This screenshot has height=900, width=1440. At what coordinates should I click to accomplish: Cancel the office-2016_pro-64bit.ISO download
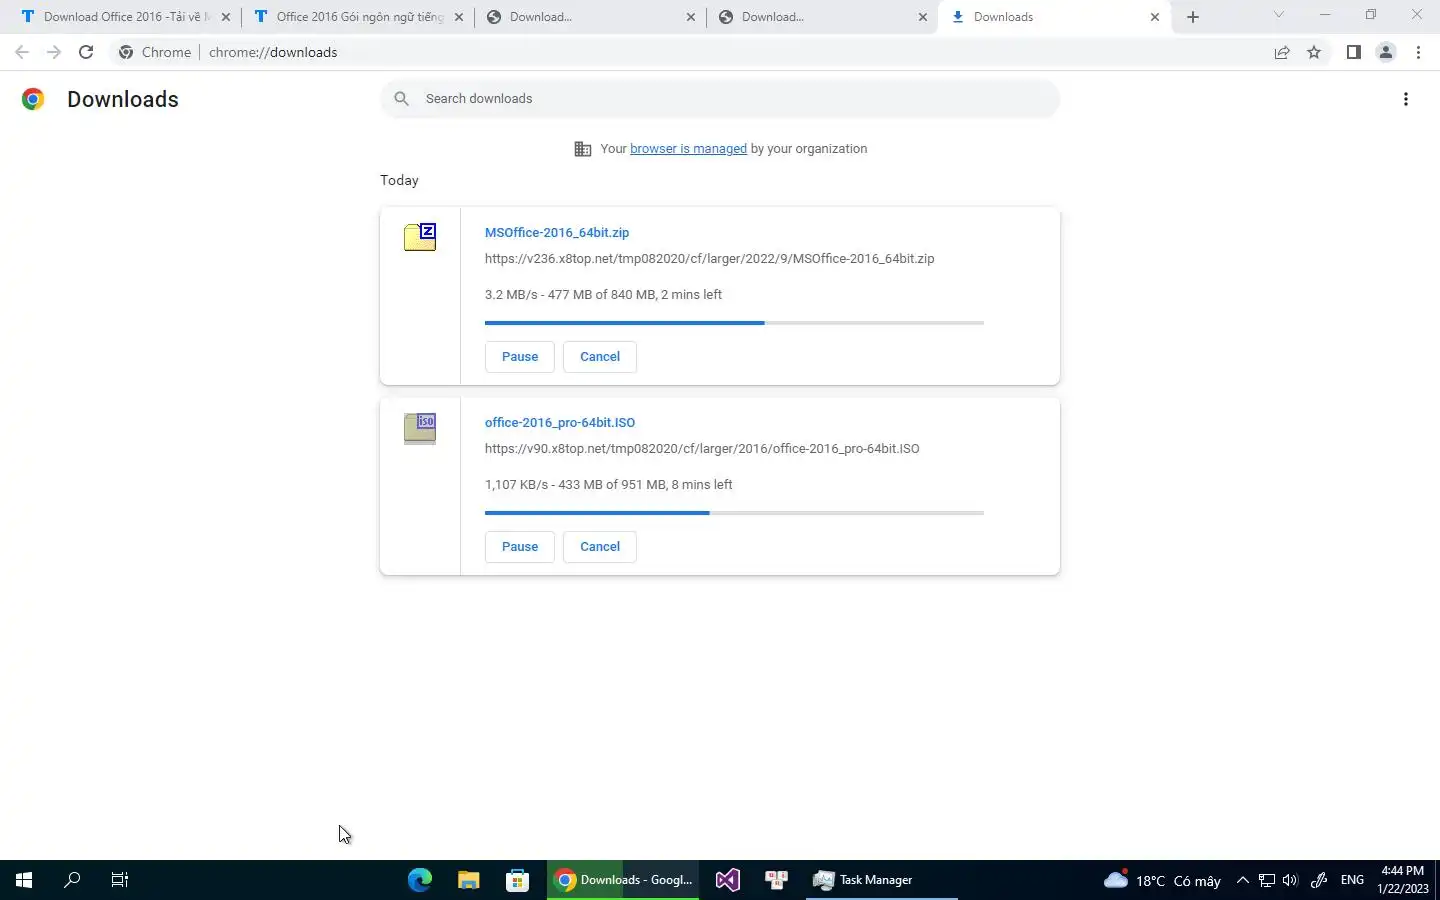[600, 547]
